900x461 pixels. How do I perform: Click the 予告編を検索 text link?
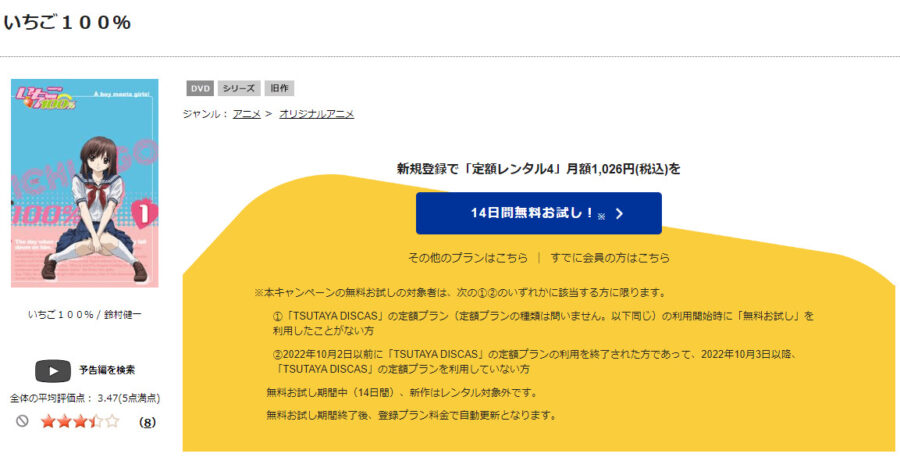point(107,370)
